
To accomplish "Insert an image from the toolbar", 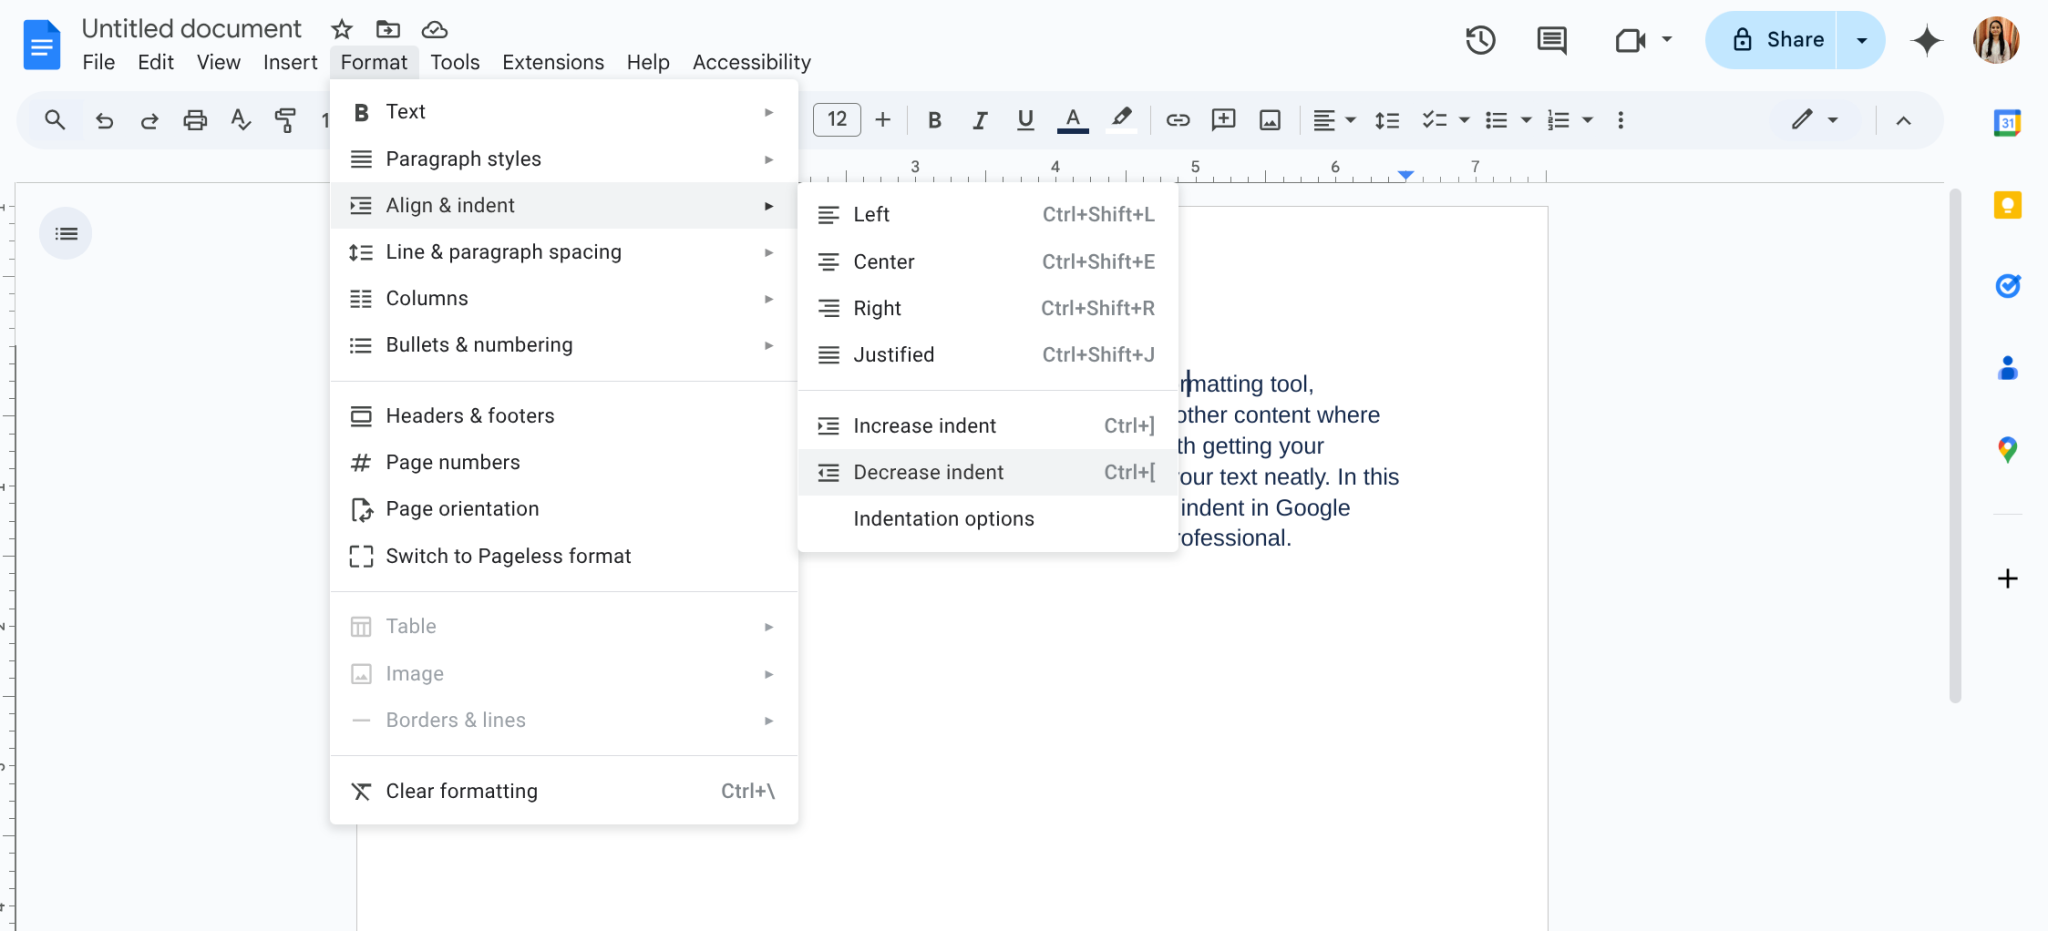I will [1268, 119].
